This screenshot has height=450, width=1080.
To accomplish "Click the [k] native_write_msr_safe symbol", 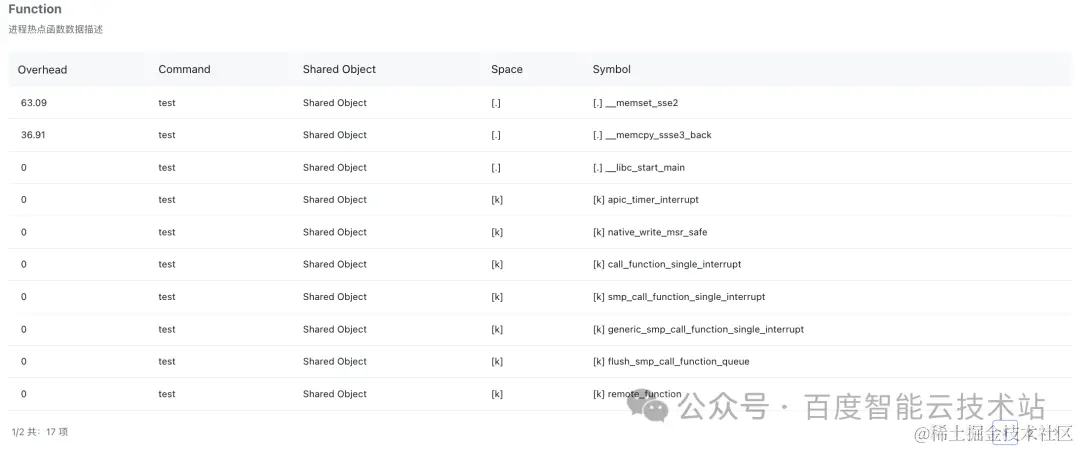I will pos(650,232).
